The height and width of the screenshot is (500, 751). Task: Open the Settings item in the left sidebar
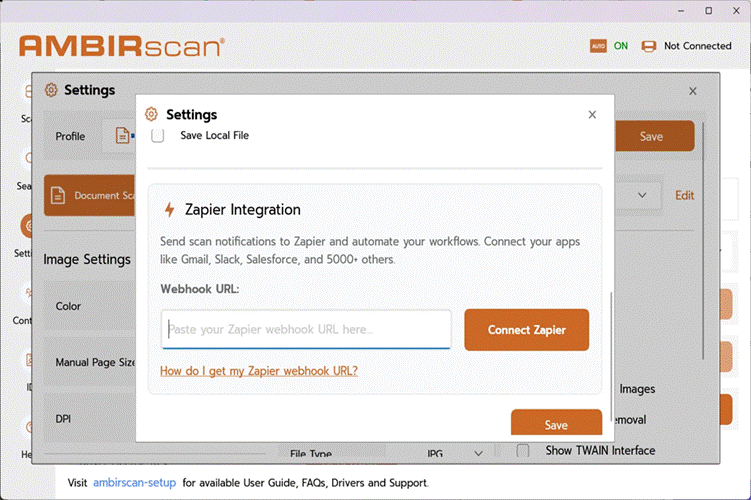coord(25,235)
